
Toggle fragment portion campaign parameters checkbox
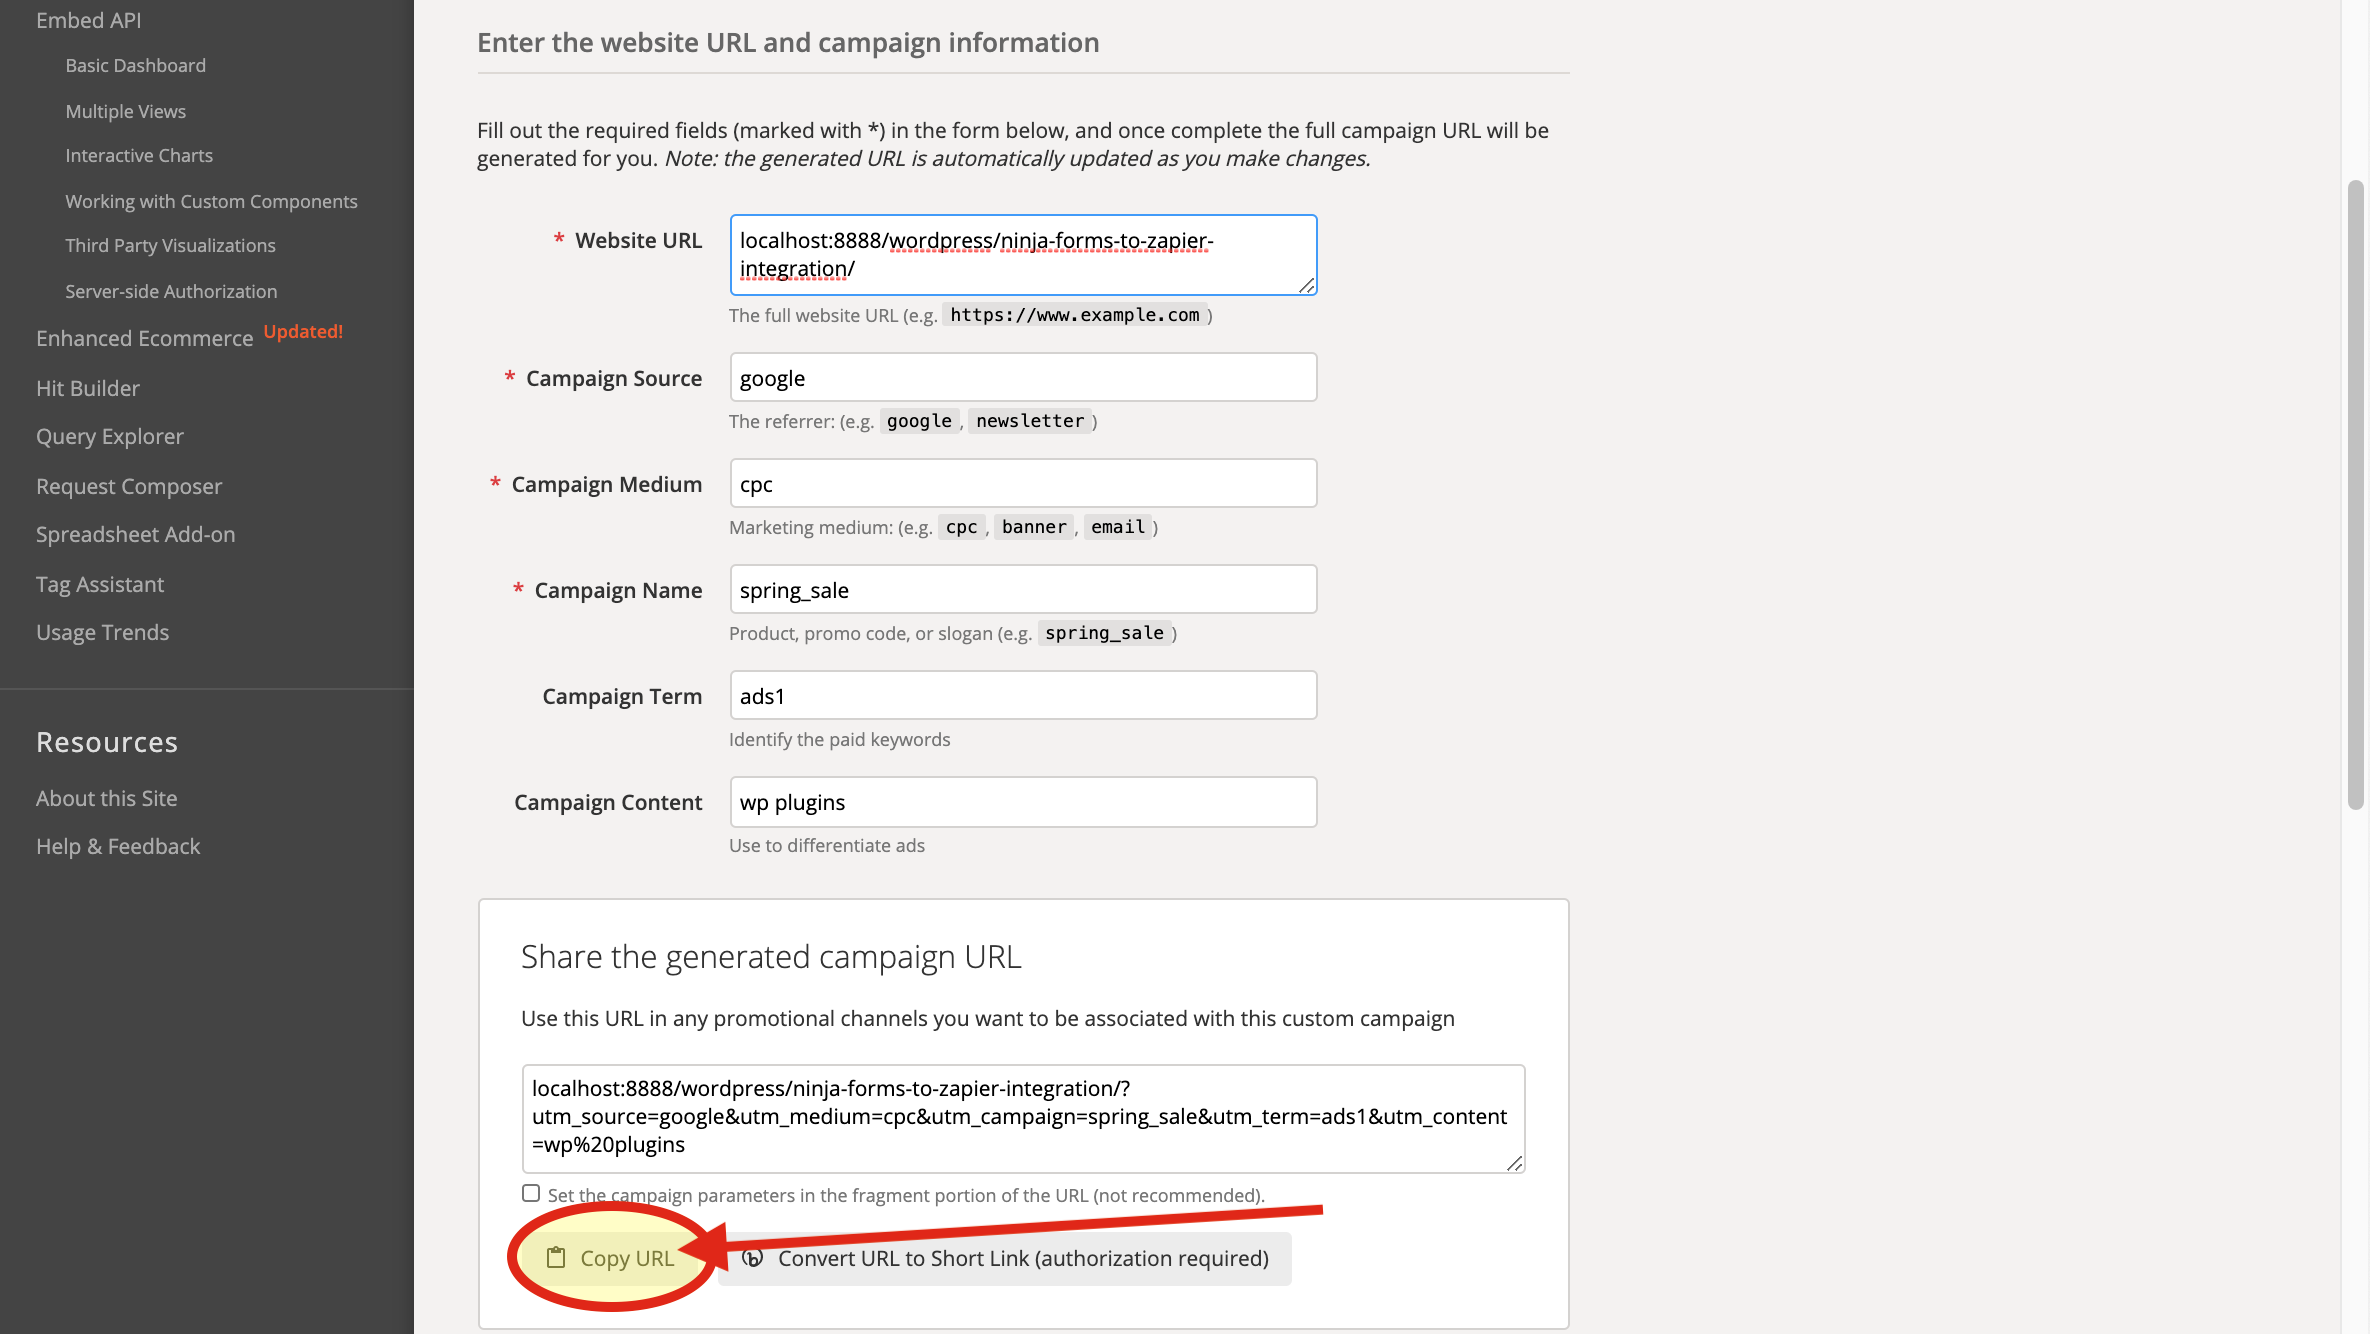click(x=531, y=1193)
